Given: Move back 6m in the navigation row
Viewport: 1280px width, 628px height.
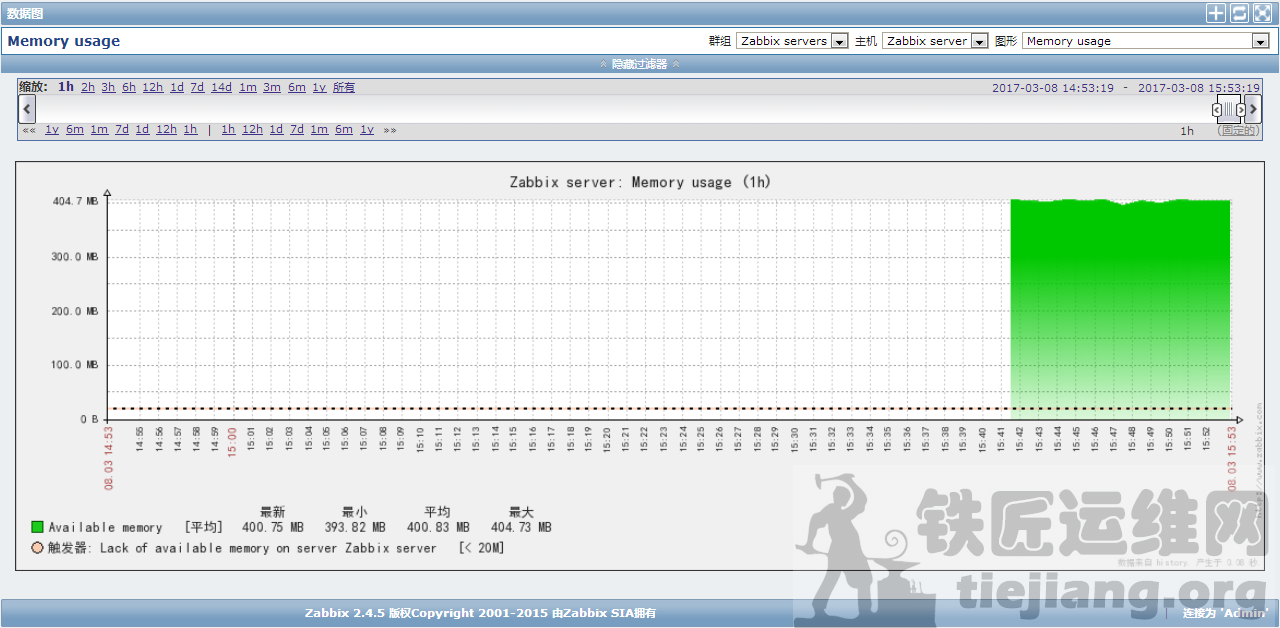Looking at the screenshot, I should pyautogui.click(x=75, y=130).
